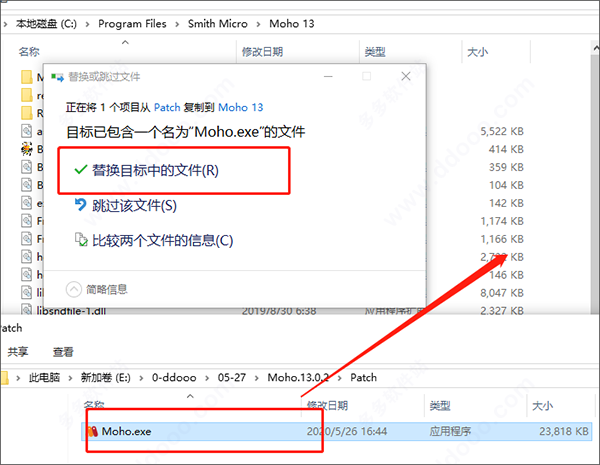Choose 替换目标中的文件(R) option
Viewport: 600px width, 465px height.
(x=155, y=171)
